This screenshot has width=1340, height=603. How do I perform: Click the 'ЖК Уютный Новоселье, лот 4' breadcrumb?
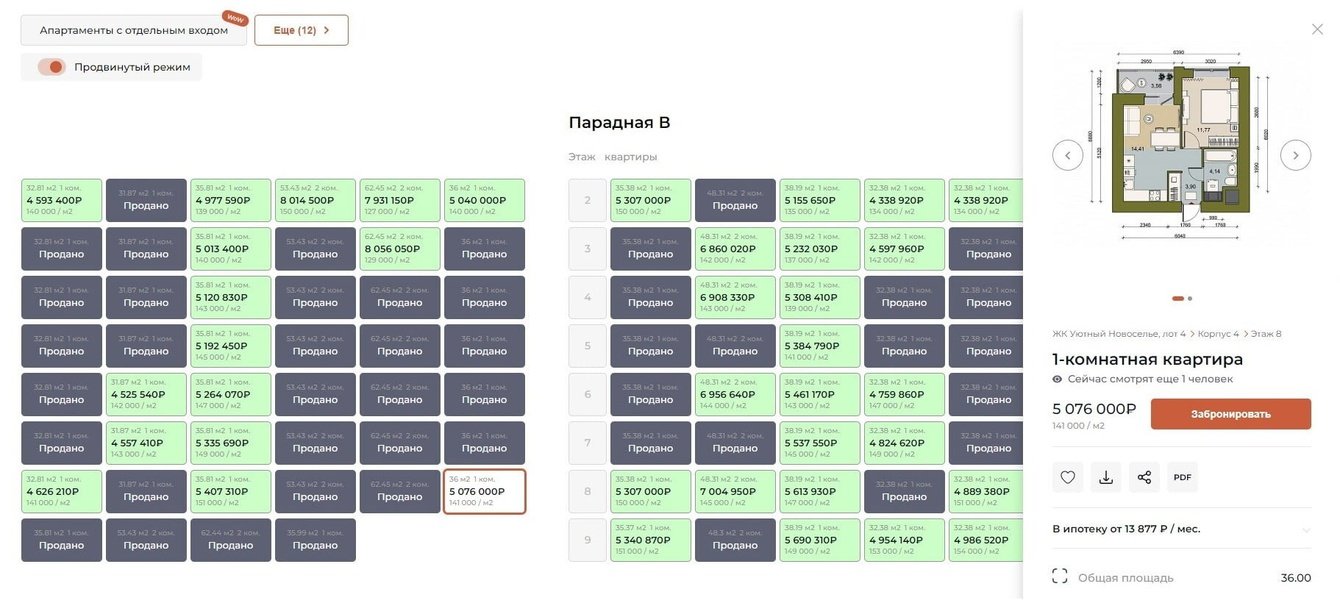coord(1118,334)
